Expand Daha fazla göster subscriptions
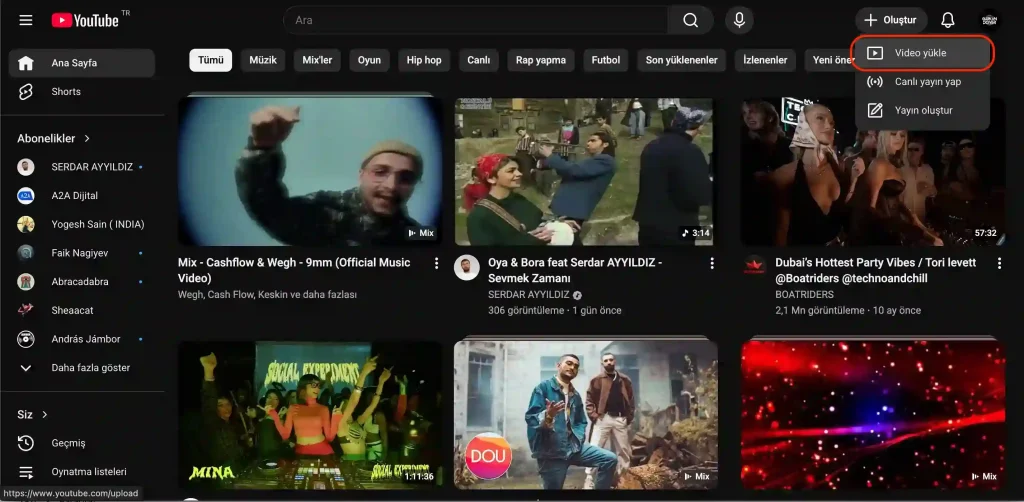The height and width of the screenshot is (502, 1024). click(x=90, y=368)
